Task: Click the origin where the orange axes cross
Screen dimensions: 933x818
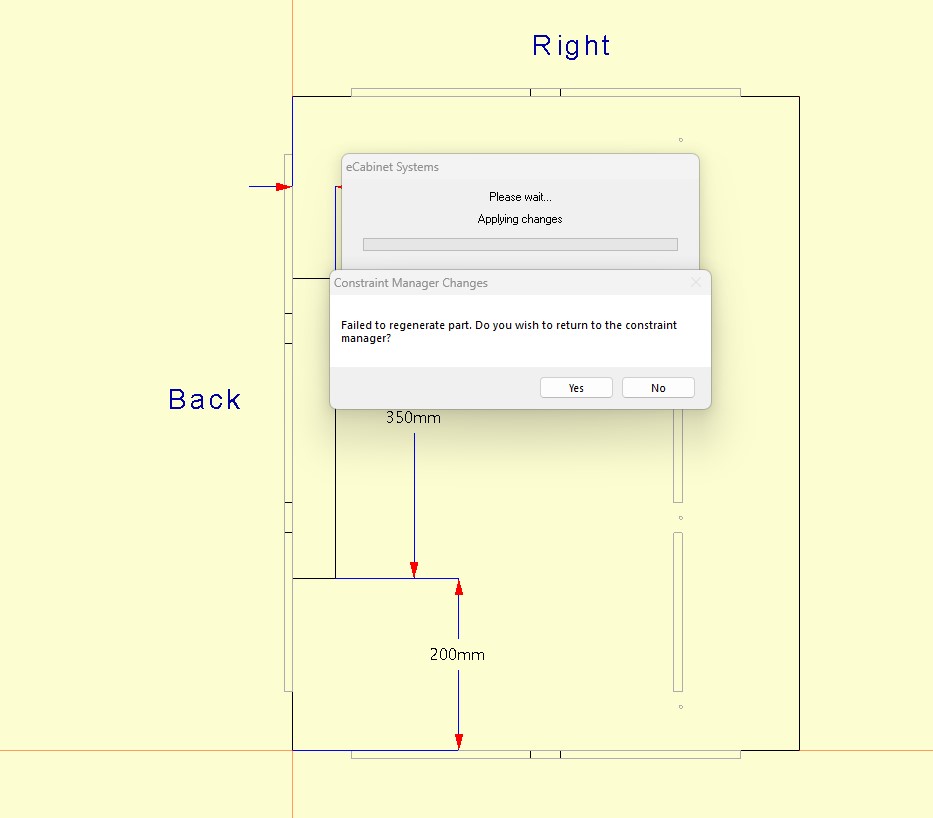Action: [293, 750]
